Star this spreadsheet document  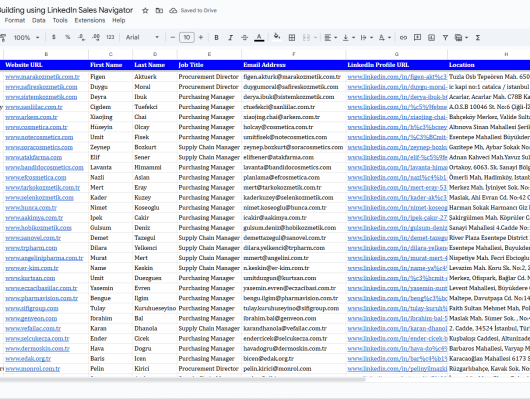[145, 10]
